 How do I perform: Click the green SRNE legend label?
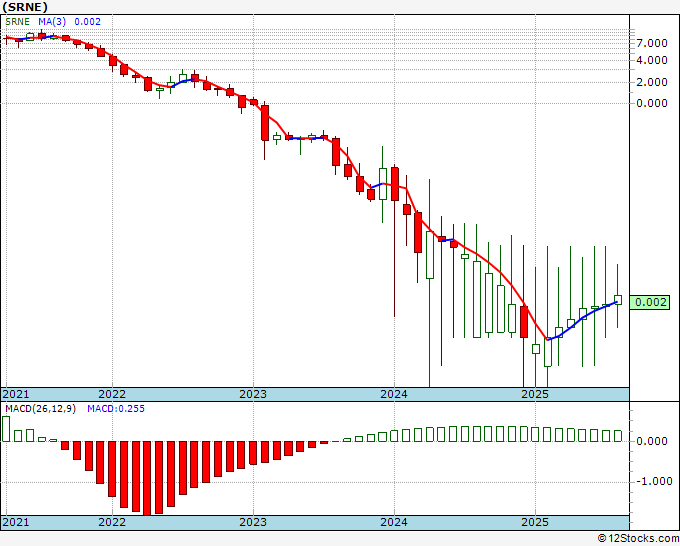tap(17, 22)
